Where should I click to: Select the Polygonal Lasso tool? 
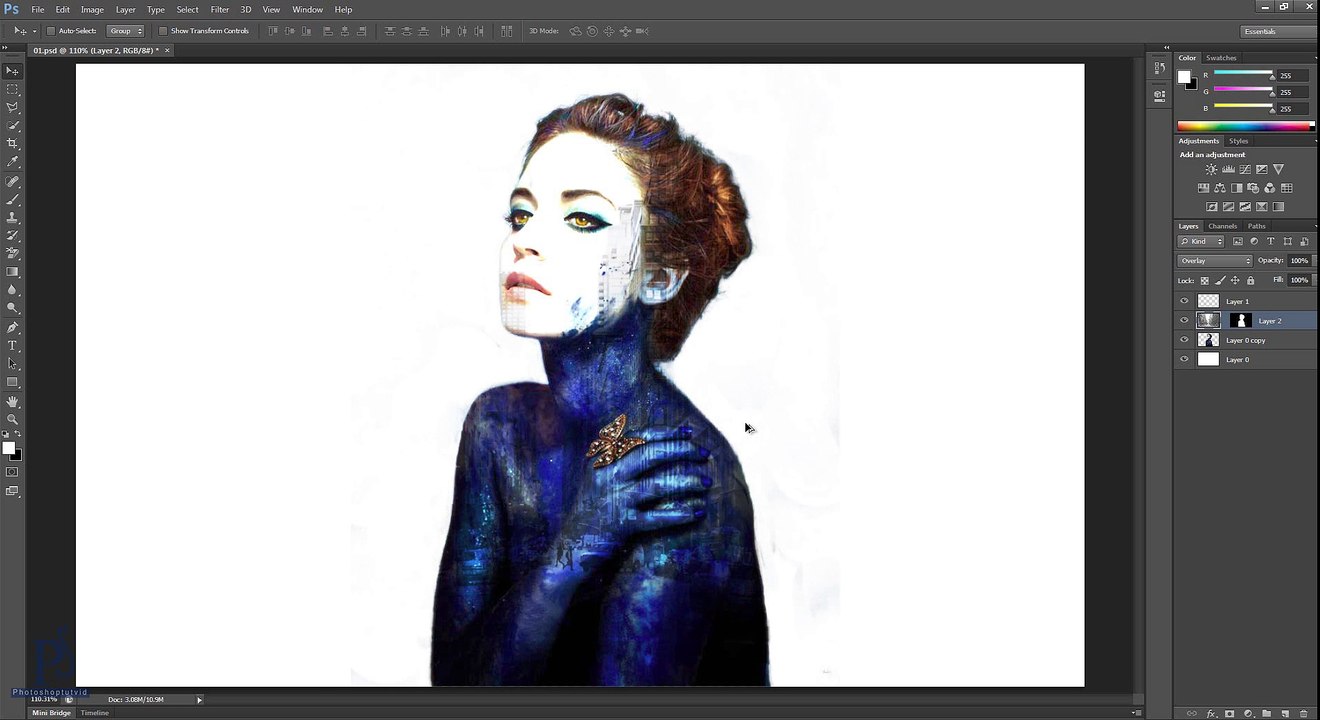12,107
